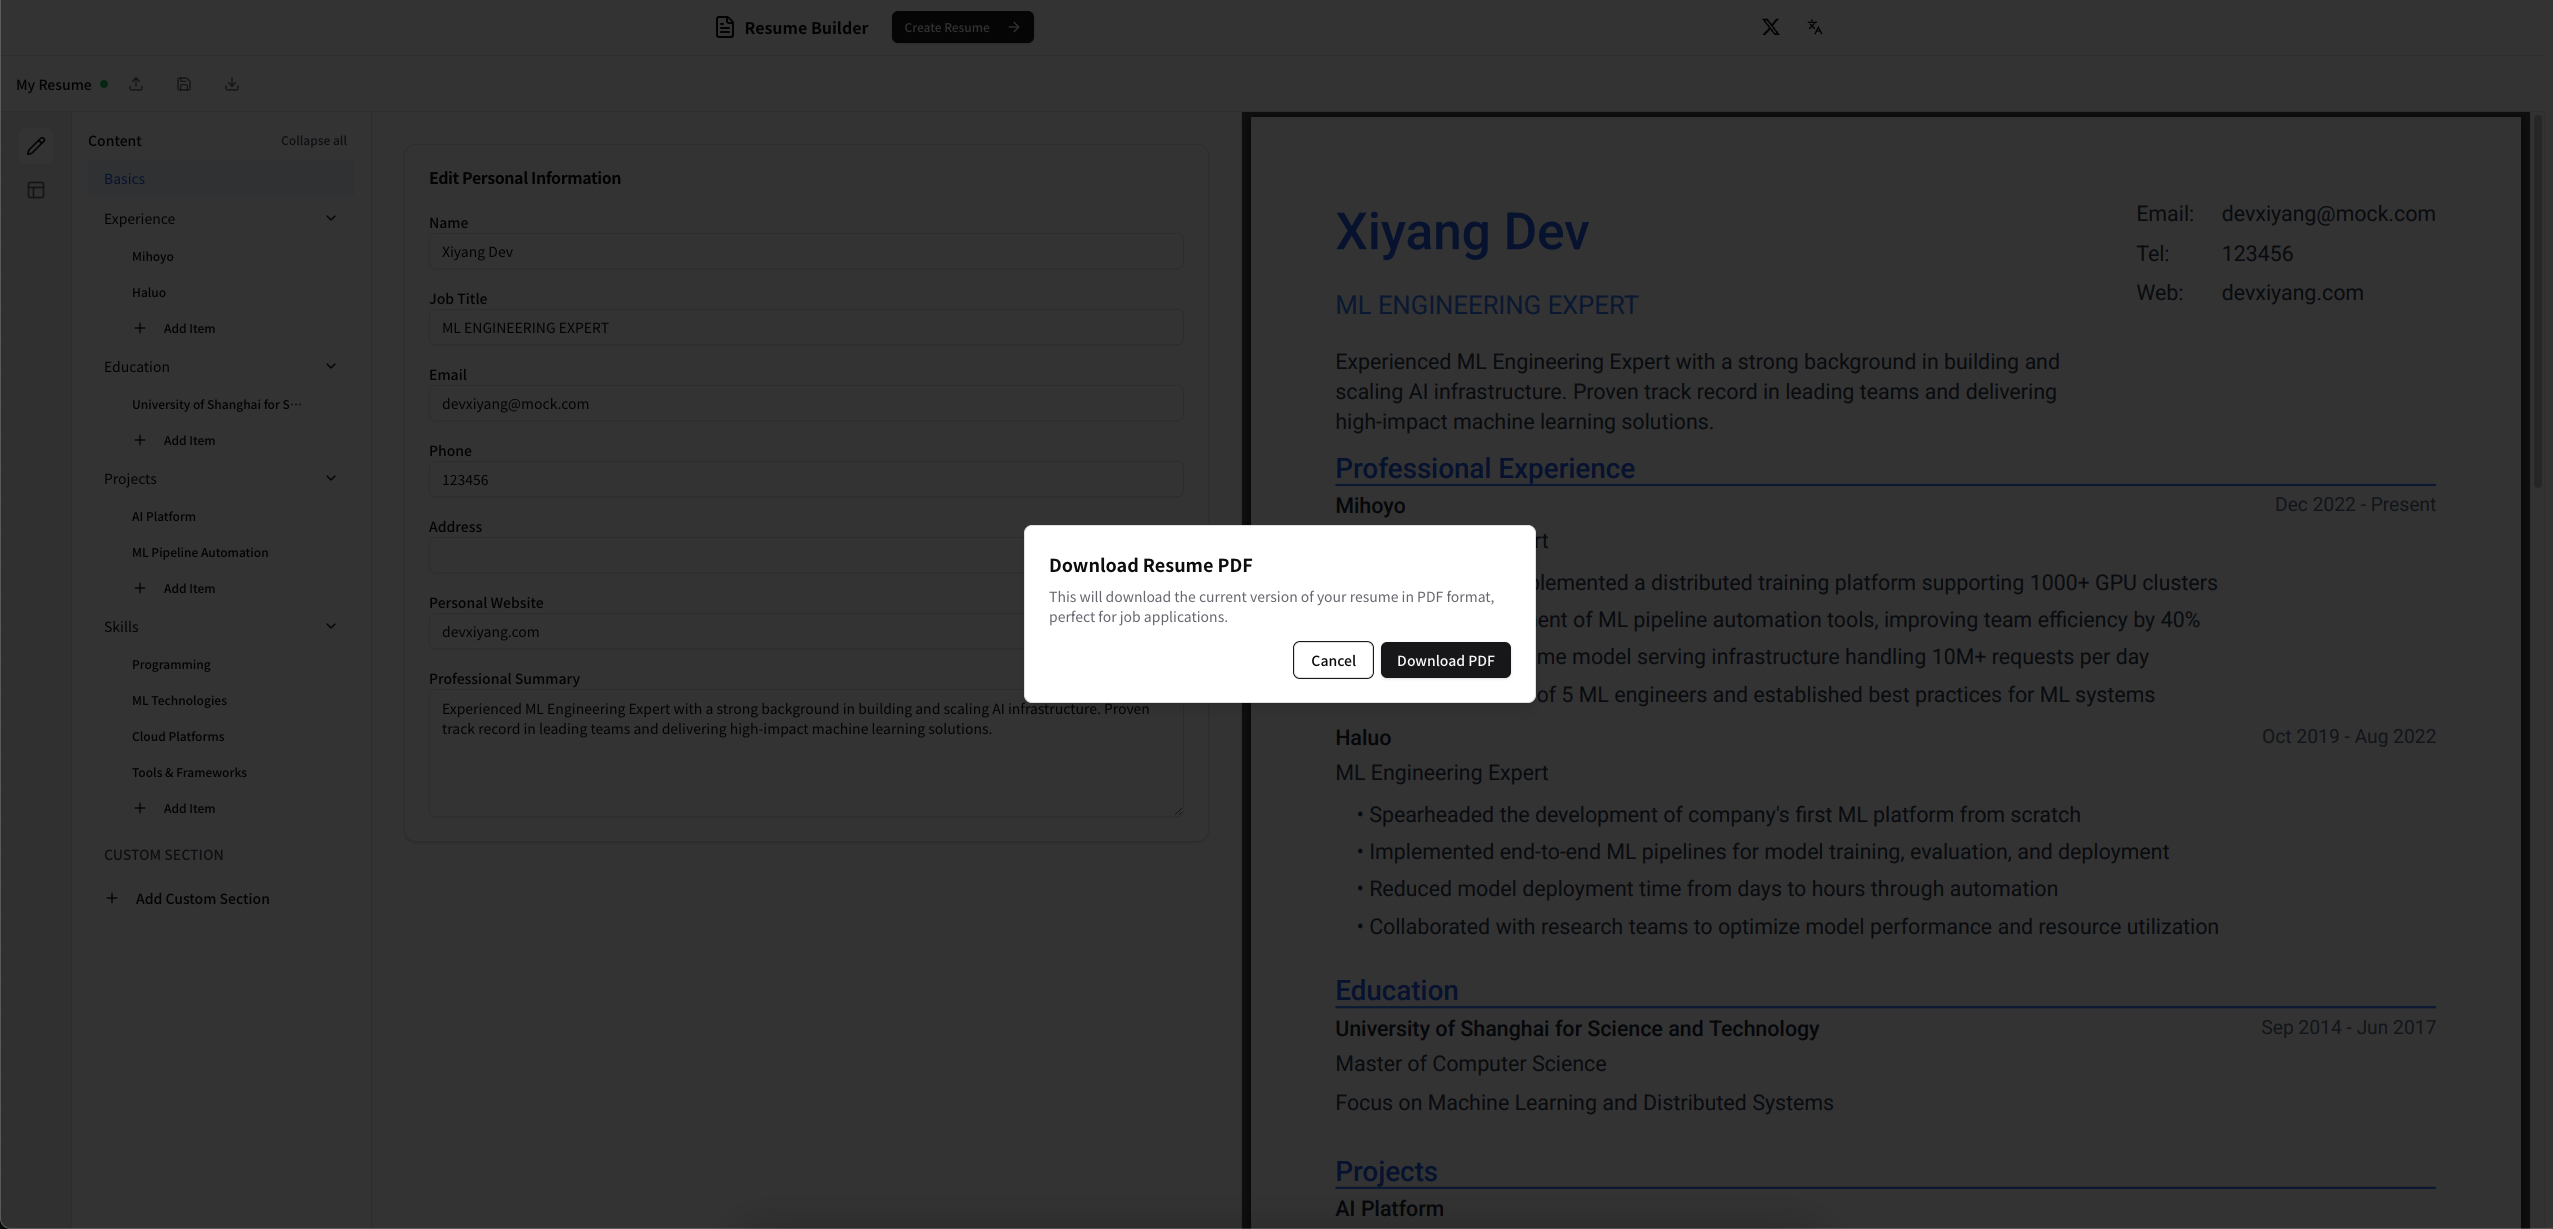
Task: Add a new item under Projects
Action: pos(176,588)
